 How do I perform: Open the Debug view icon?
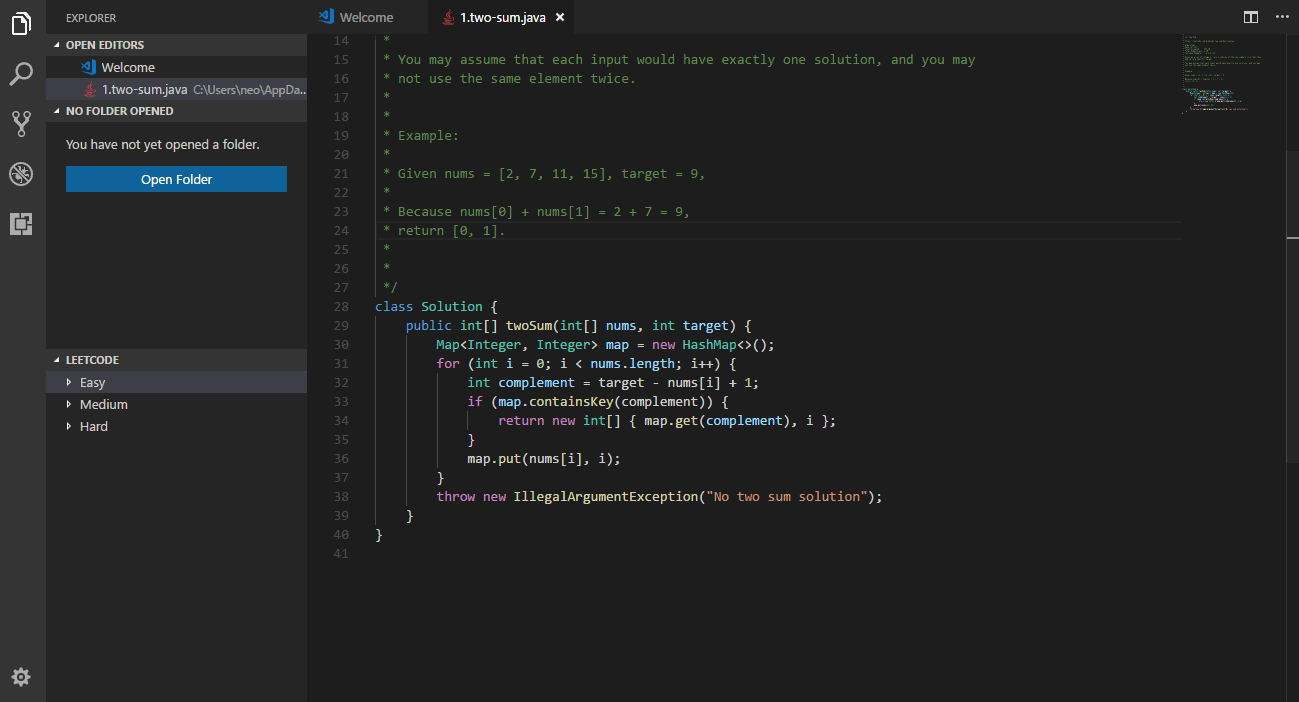pyautogui.click(x=22, y=174)
